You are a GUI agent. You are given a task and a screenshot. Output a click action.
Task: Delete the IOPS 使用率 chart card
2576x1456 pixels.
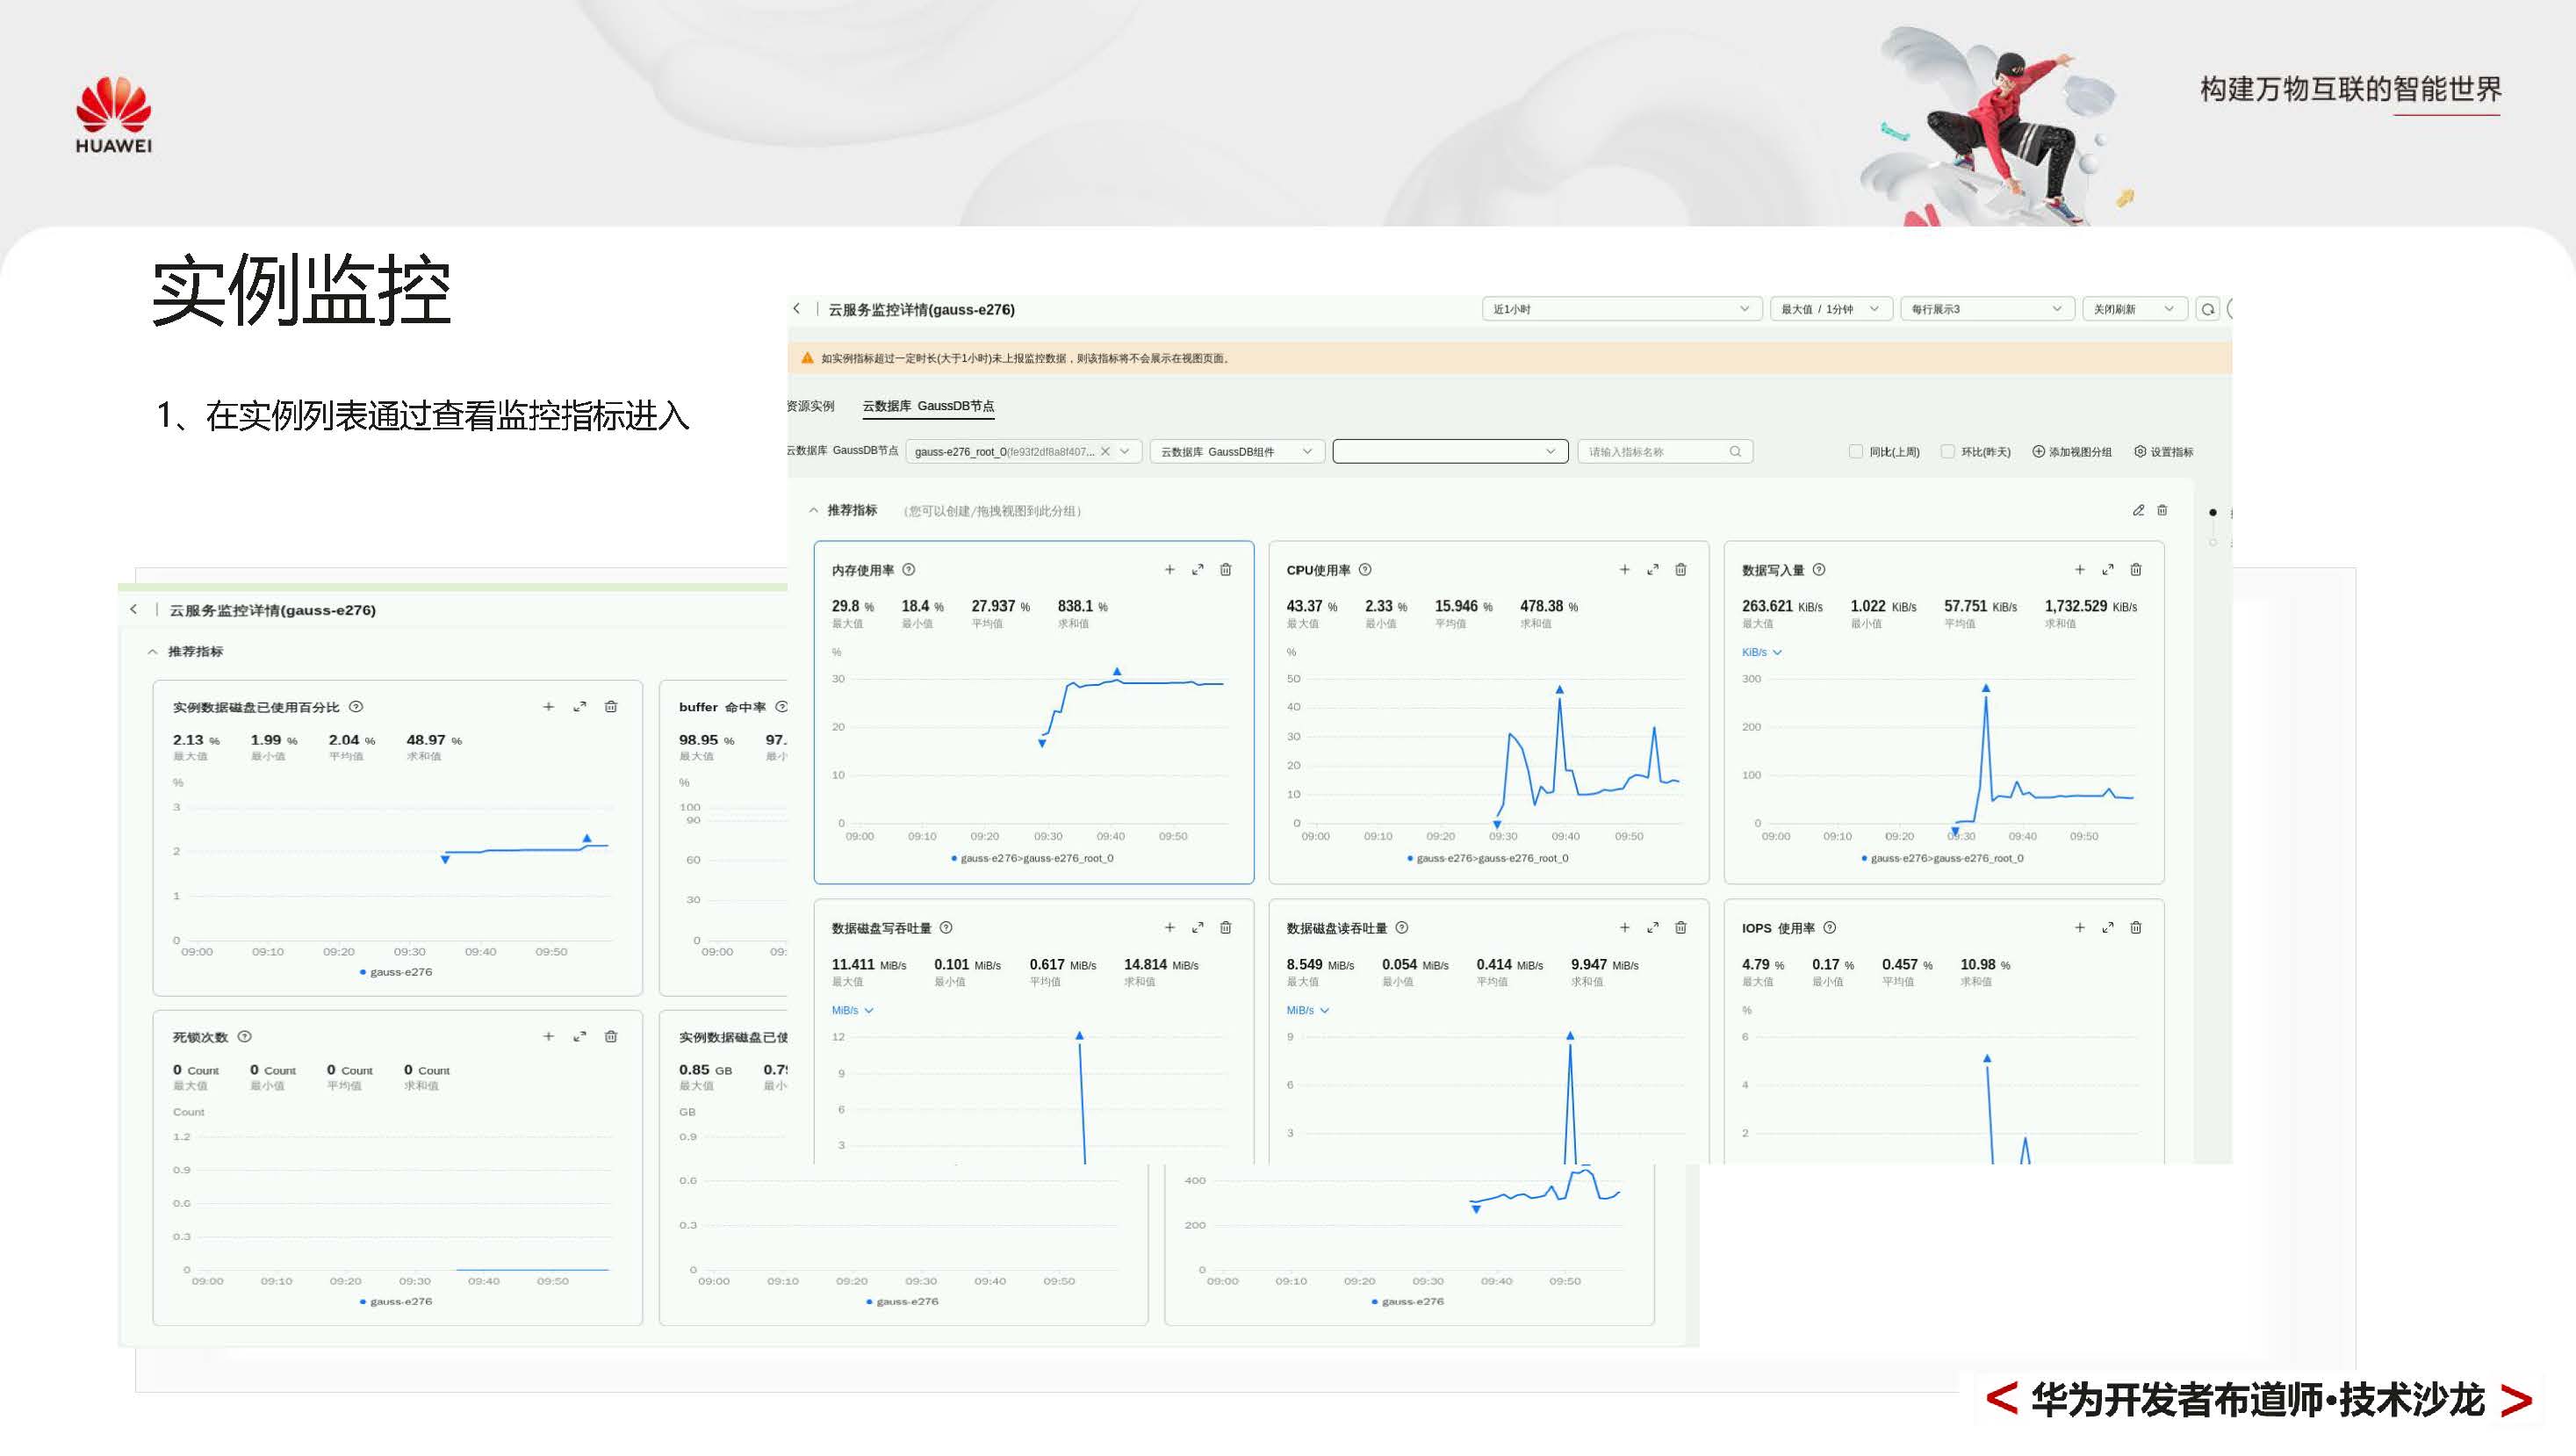(x=2135, y=928)
